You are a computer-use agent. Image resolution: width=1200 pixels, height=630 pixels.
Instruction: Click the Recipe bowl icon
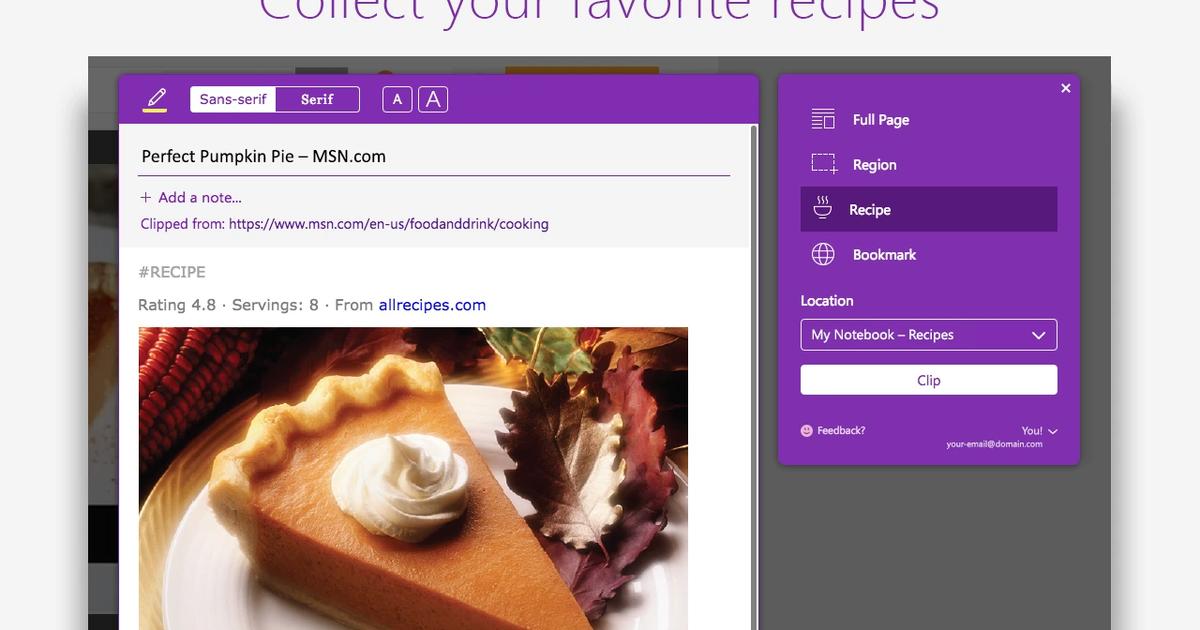click(x=823, y=209)
